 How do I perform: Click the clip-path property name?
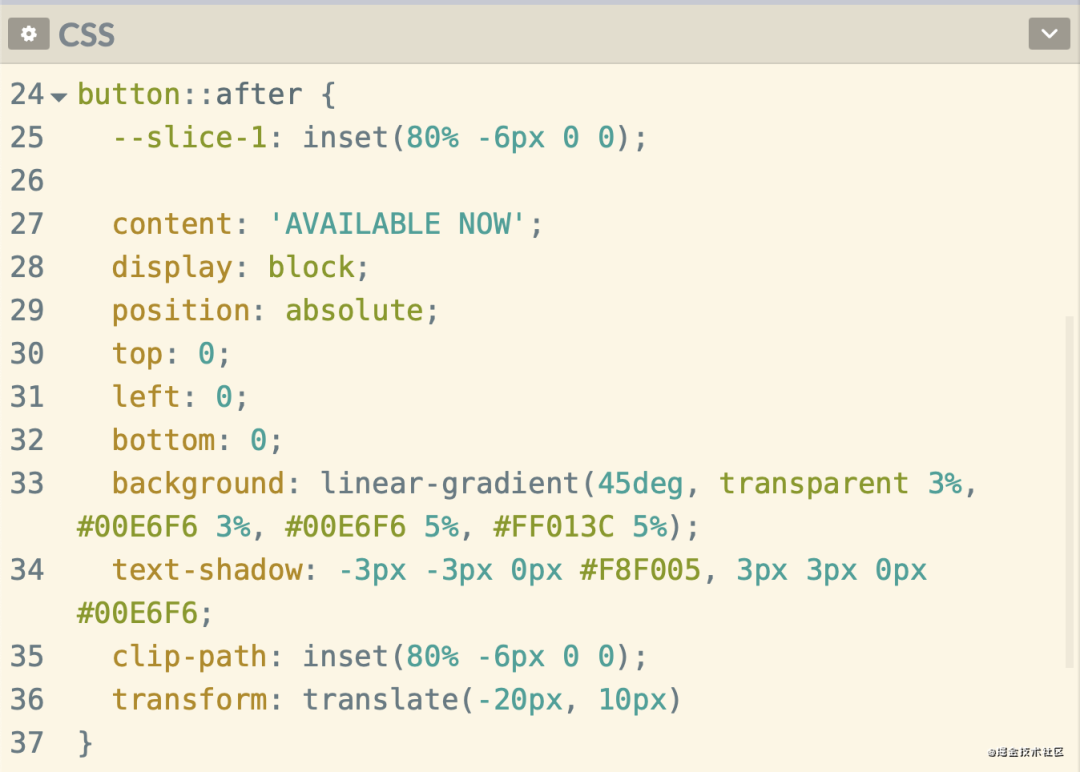(x=190, y=657)
